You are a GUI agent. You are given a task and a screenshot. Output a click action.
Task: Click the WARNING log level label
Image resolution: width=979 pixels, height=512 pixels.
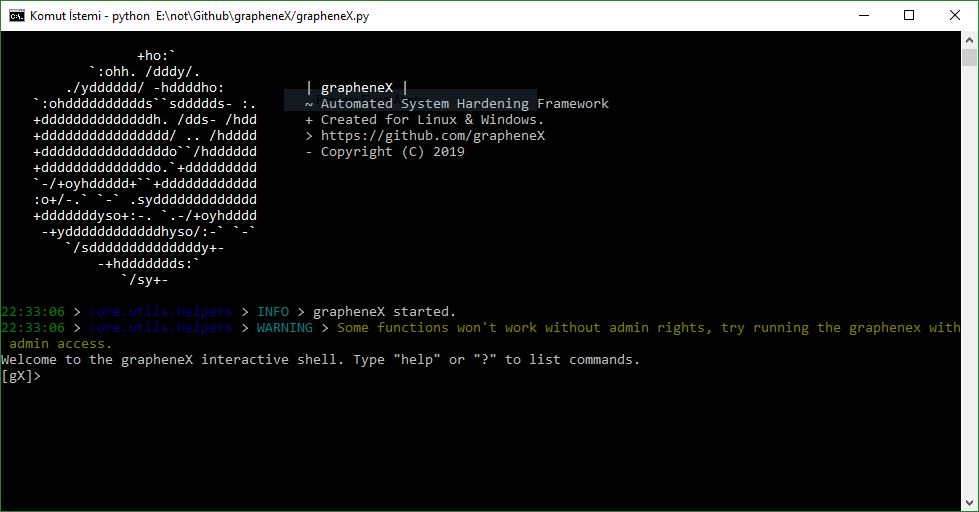[285, 328]
